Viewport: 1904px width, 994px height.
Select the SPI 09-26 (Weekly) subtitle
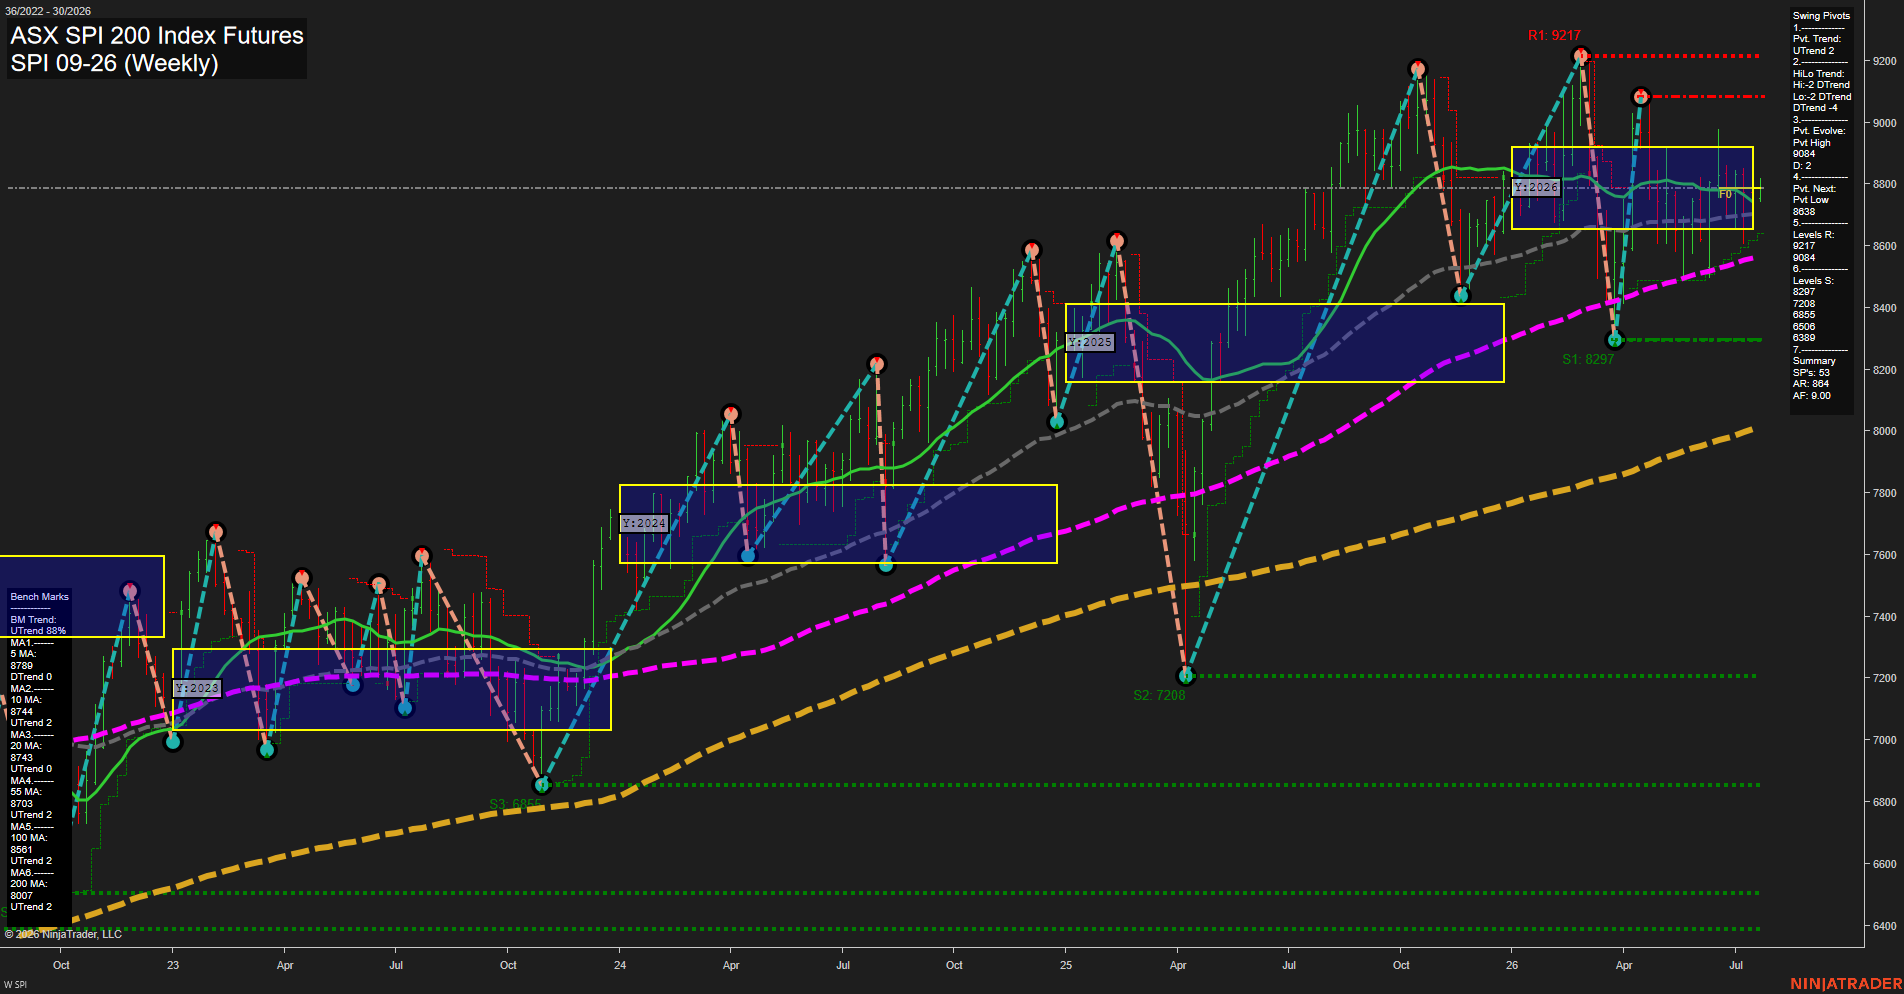click(x=114, y=63)
